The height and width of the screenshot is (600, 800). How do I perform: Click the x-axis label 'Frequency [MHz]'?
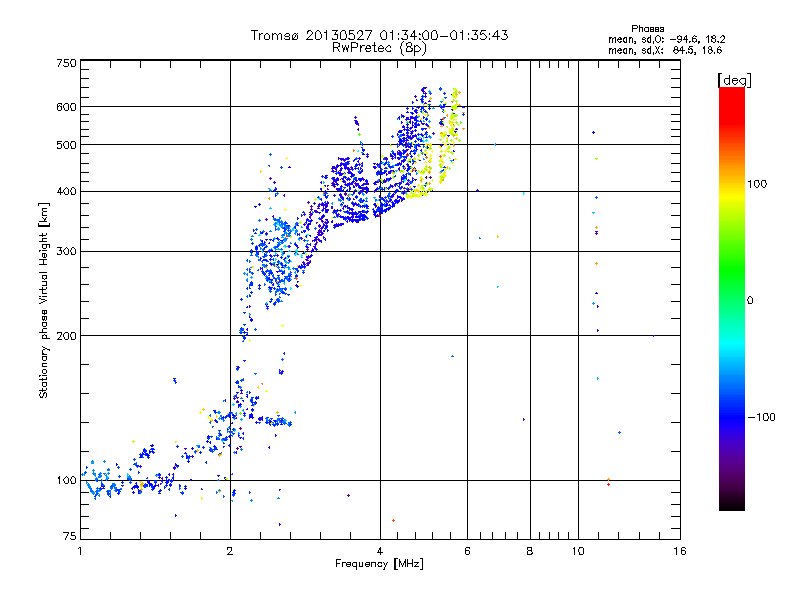pos(379,564)
